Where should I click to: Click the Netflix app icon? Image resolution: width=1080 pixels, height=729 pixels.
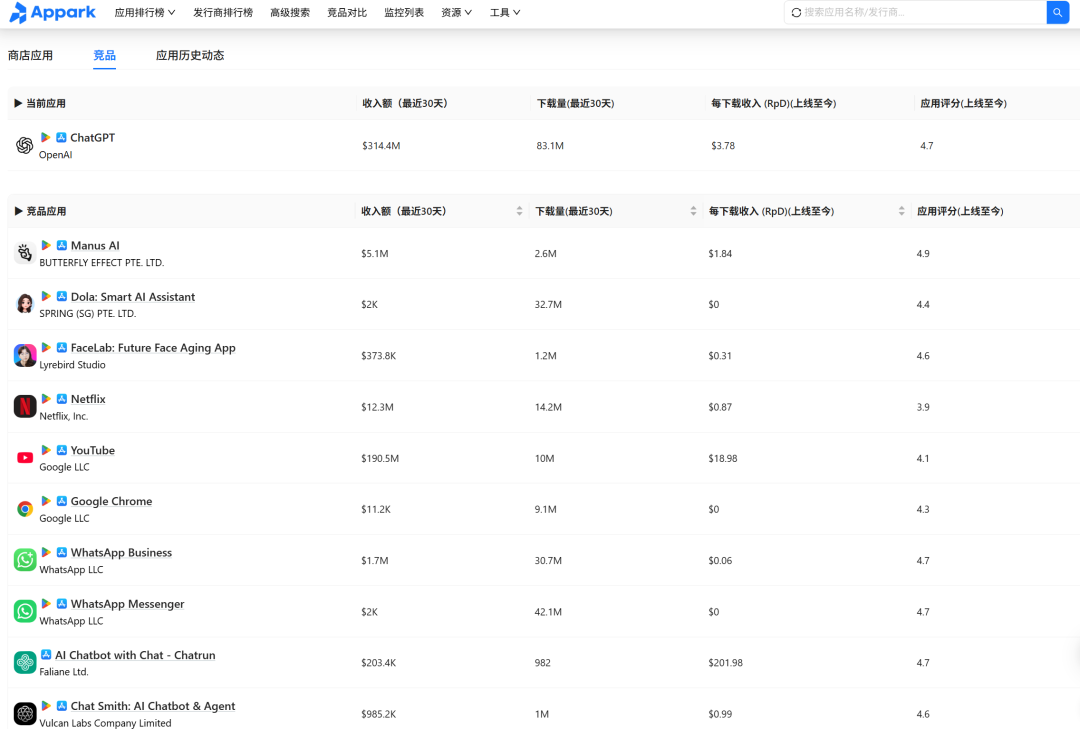[x=25, y=407]
